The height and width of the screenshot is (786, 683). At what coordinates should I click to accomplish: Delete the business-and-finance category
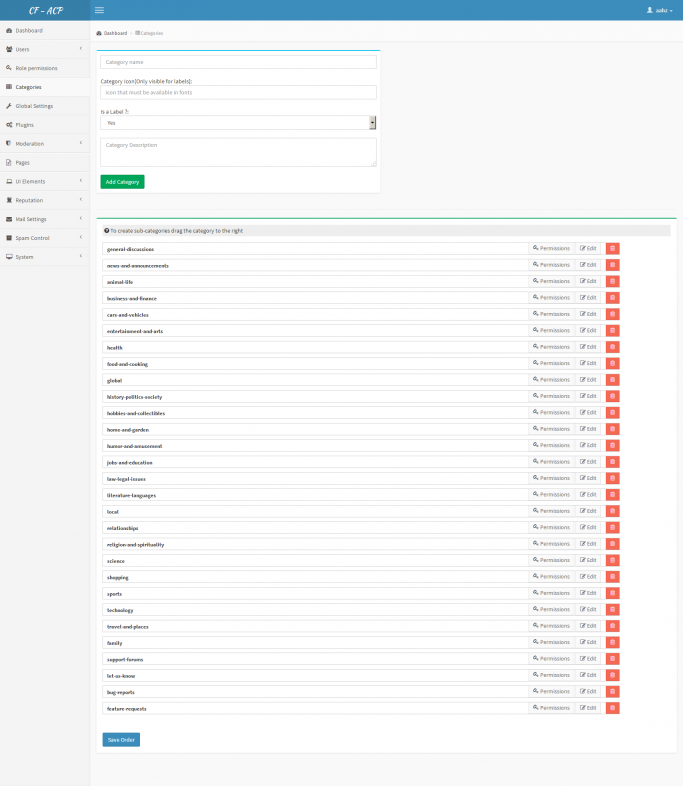612,298
